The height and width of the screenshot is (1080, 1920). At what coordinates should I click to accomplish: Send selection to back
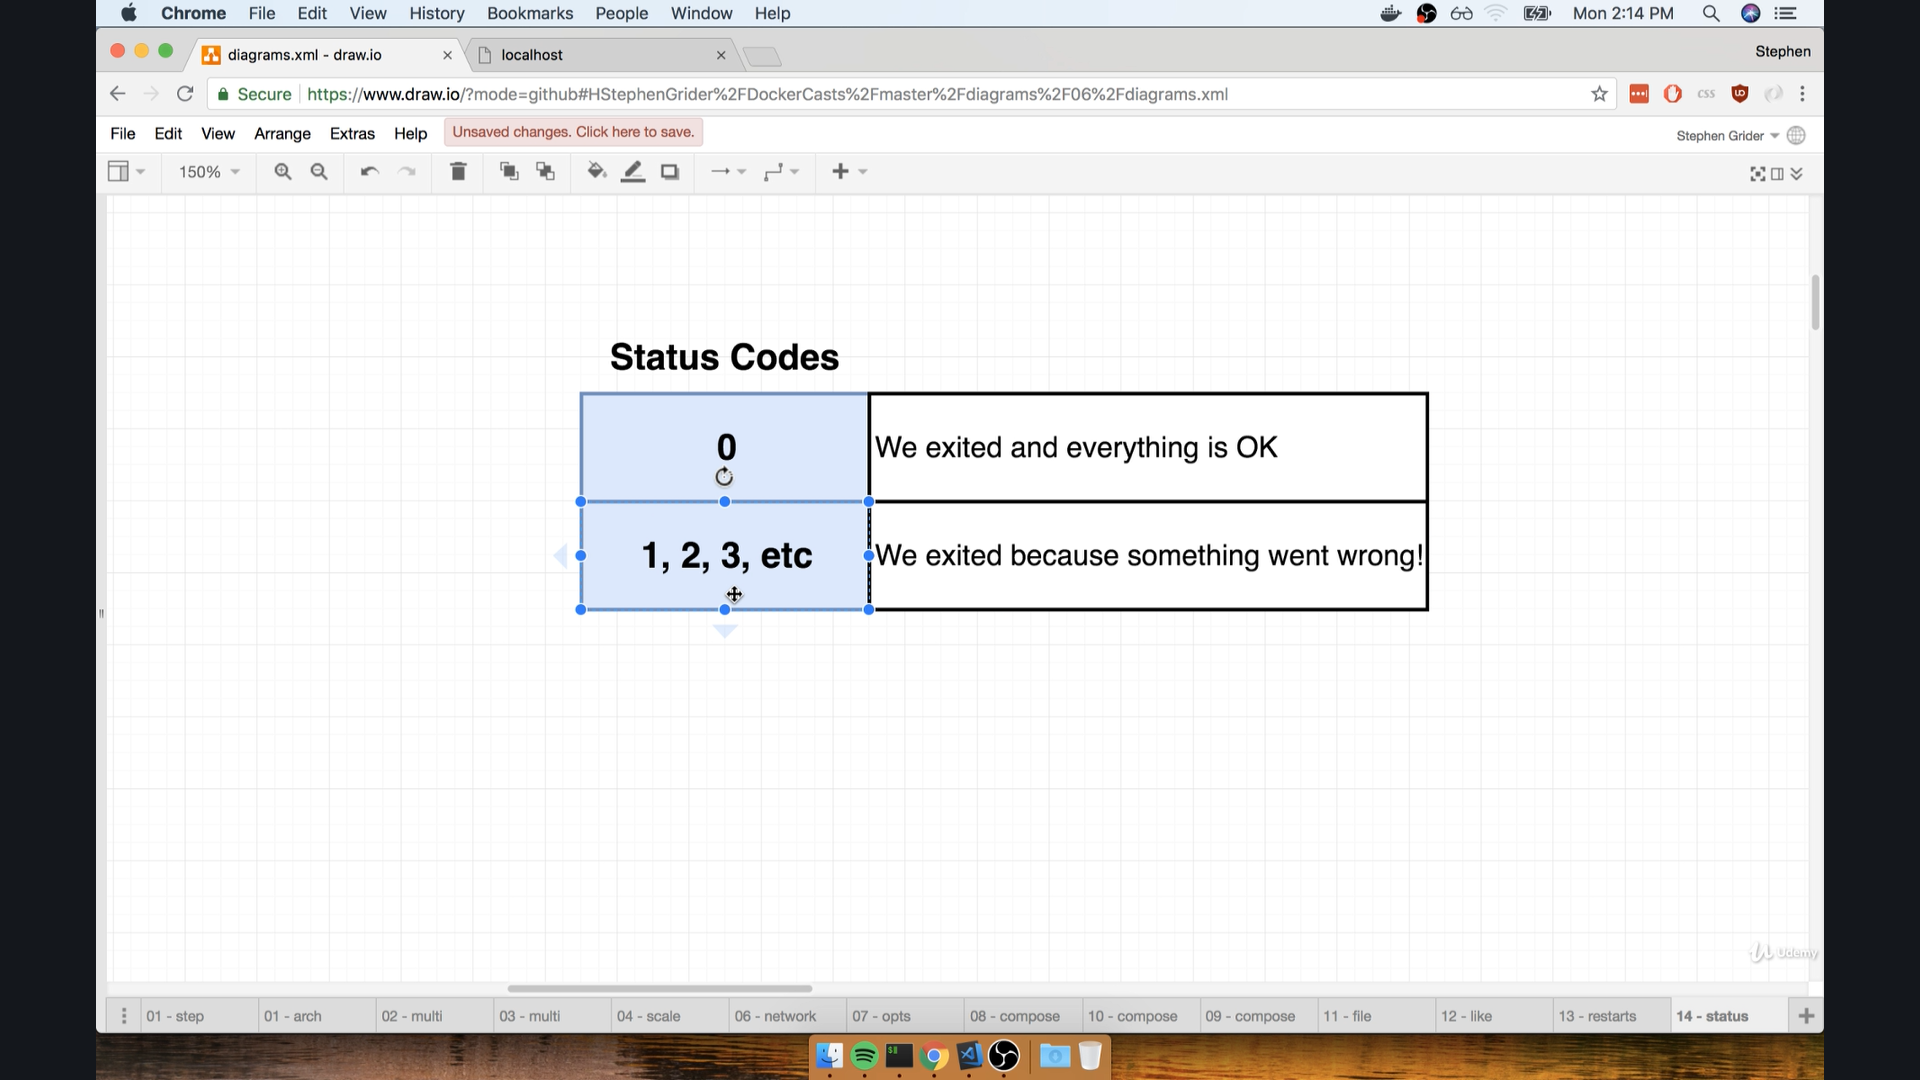coord(545,172)
